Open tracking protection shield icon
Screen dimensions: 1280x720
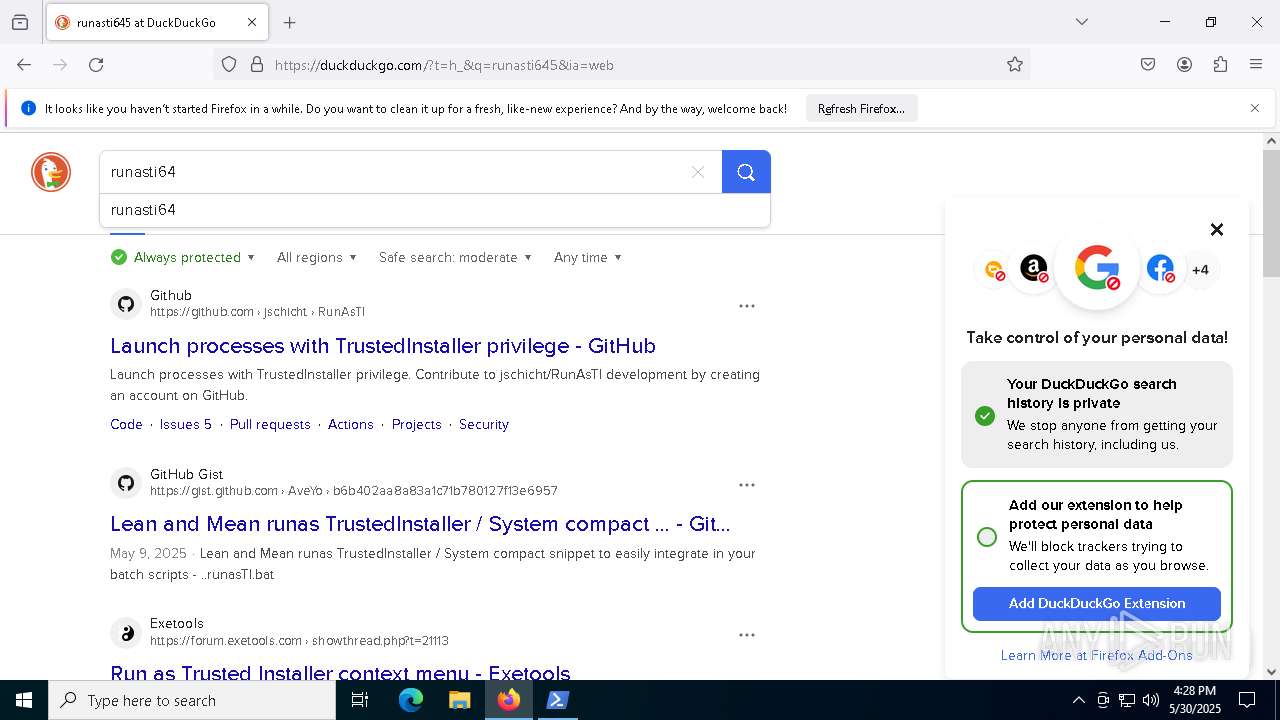(x=229, y=65)
